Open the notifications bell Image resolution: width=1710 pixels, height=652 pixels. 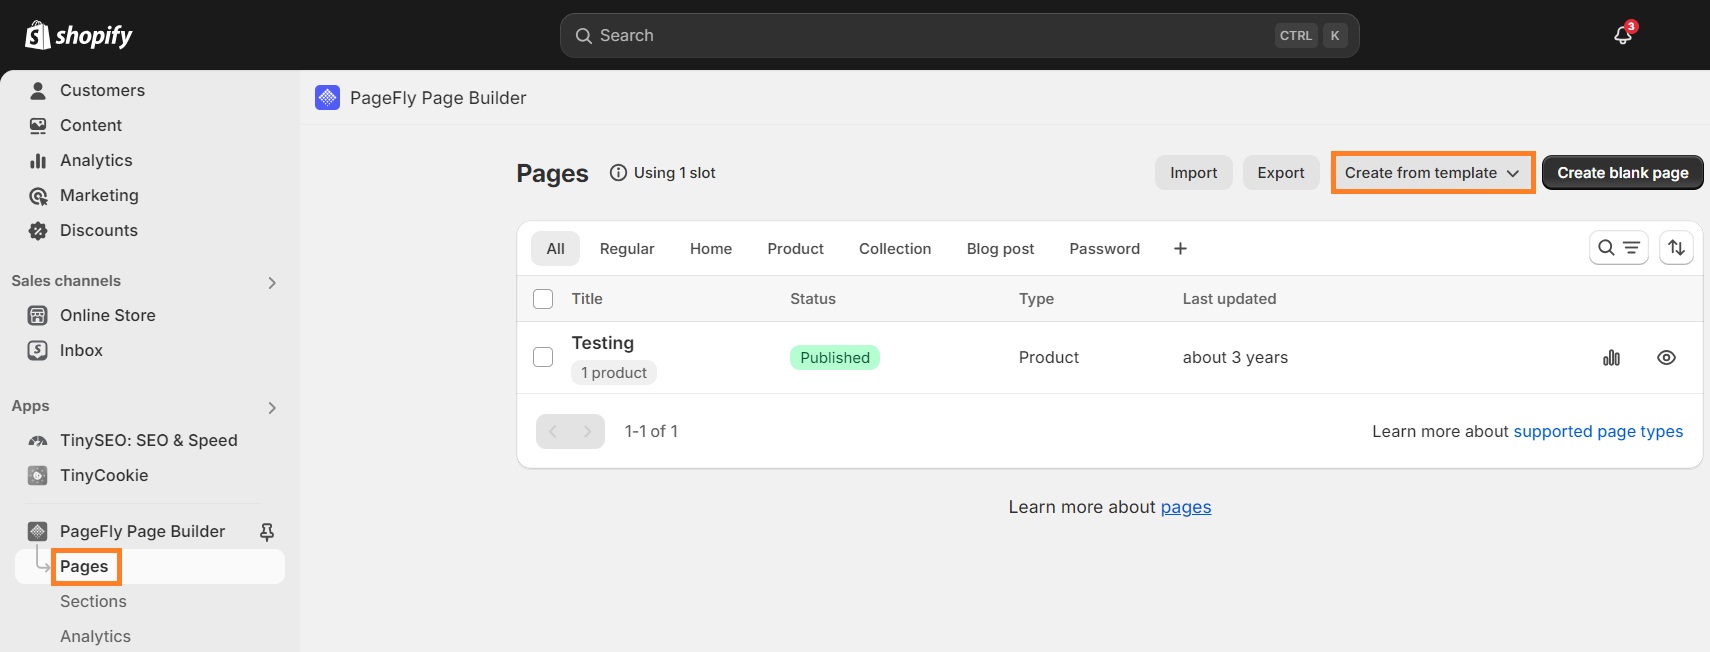pyautogui.click(x=1623, y=36)
